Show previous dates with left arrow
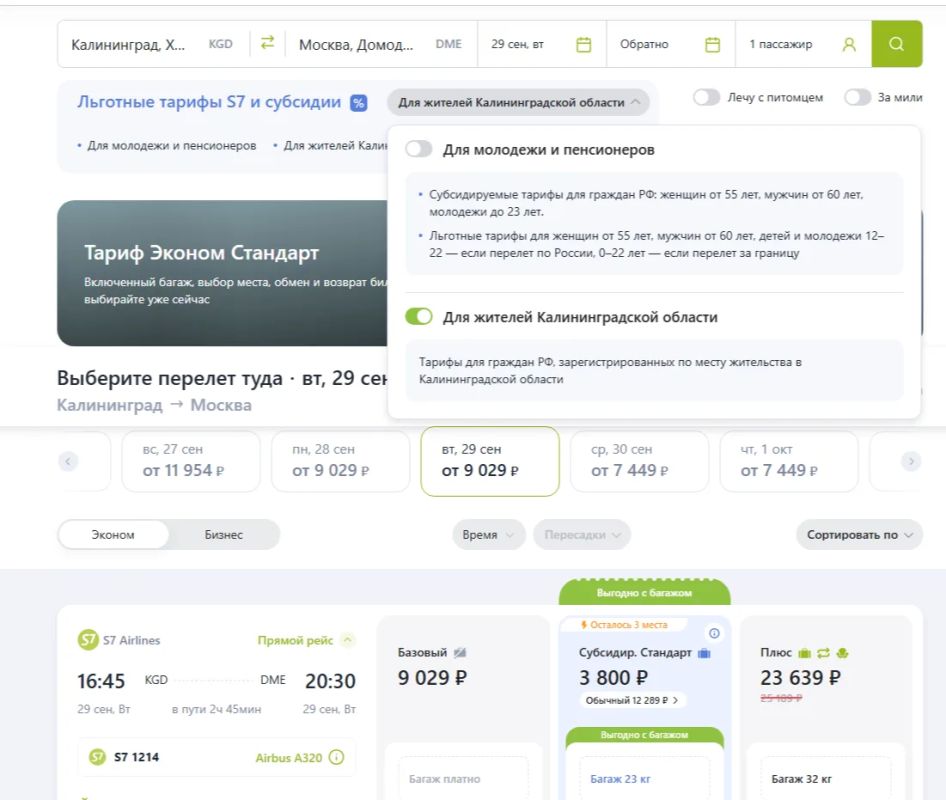 pos(68,462)
